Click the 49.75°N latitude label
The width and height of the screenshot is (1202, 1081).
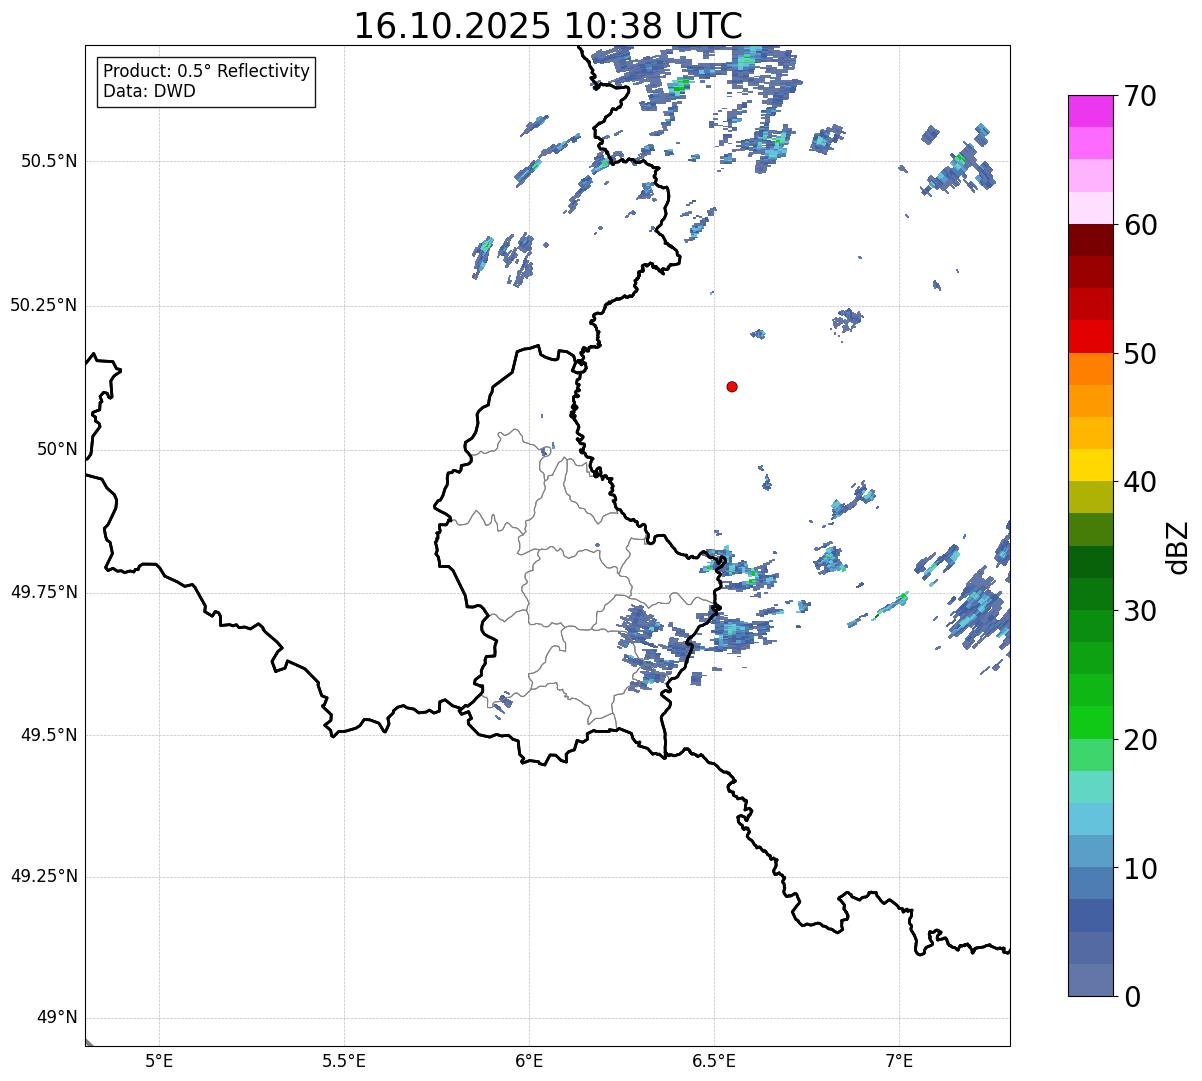coord(44,592)
